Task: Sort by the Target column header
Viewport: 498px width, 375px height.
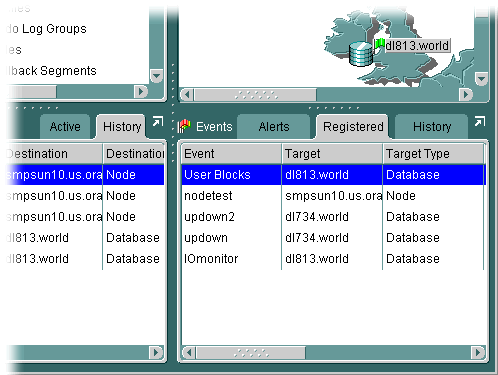Action: point(332,154)
